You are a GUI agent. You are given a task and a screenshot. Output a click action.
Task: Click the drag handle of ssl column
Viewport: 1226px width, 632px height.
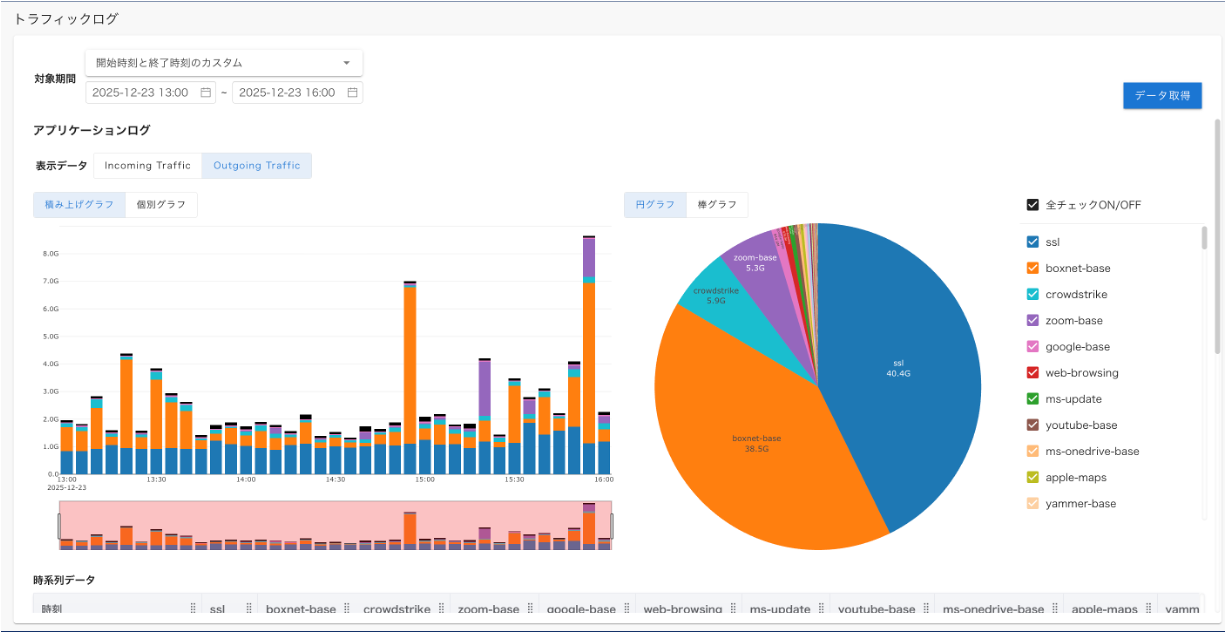pyautogui.click(x=248, y=609)
